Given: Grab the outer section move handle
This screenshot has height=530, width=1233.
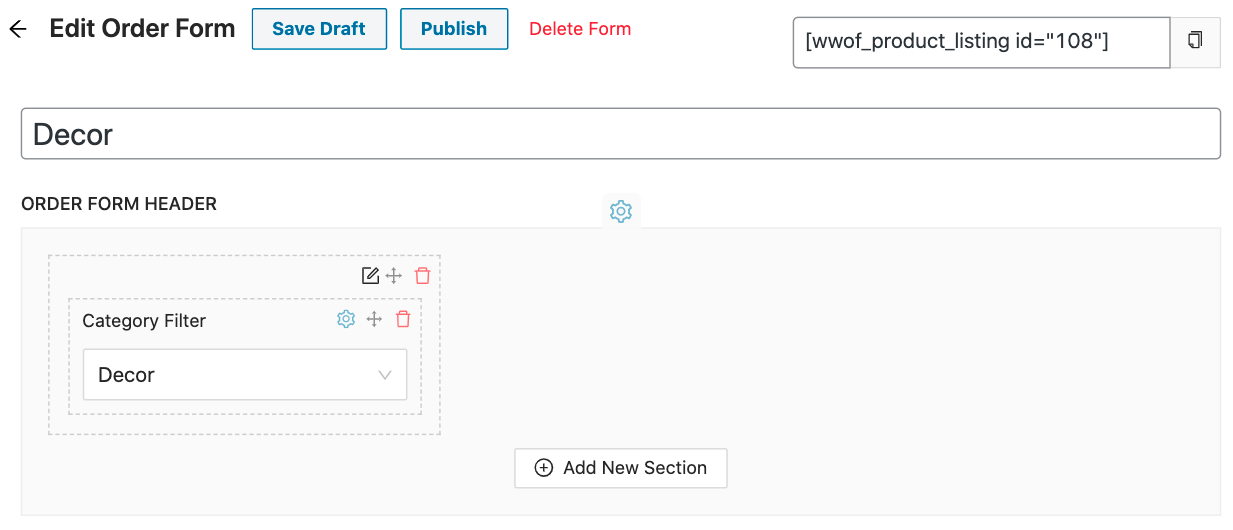Looking at the screenshot, I should tap(394, 276).
